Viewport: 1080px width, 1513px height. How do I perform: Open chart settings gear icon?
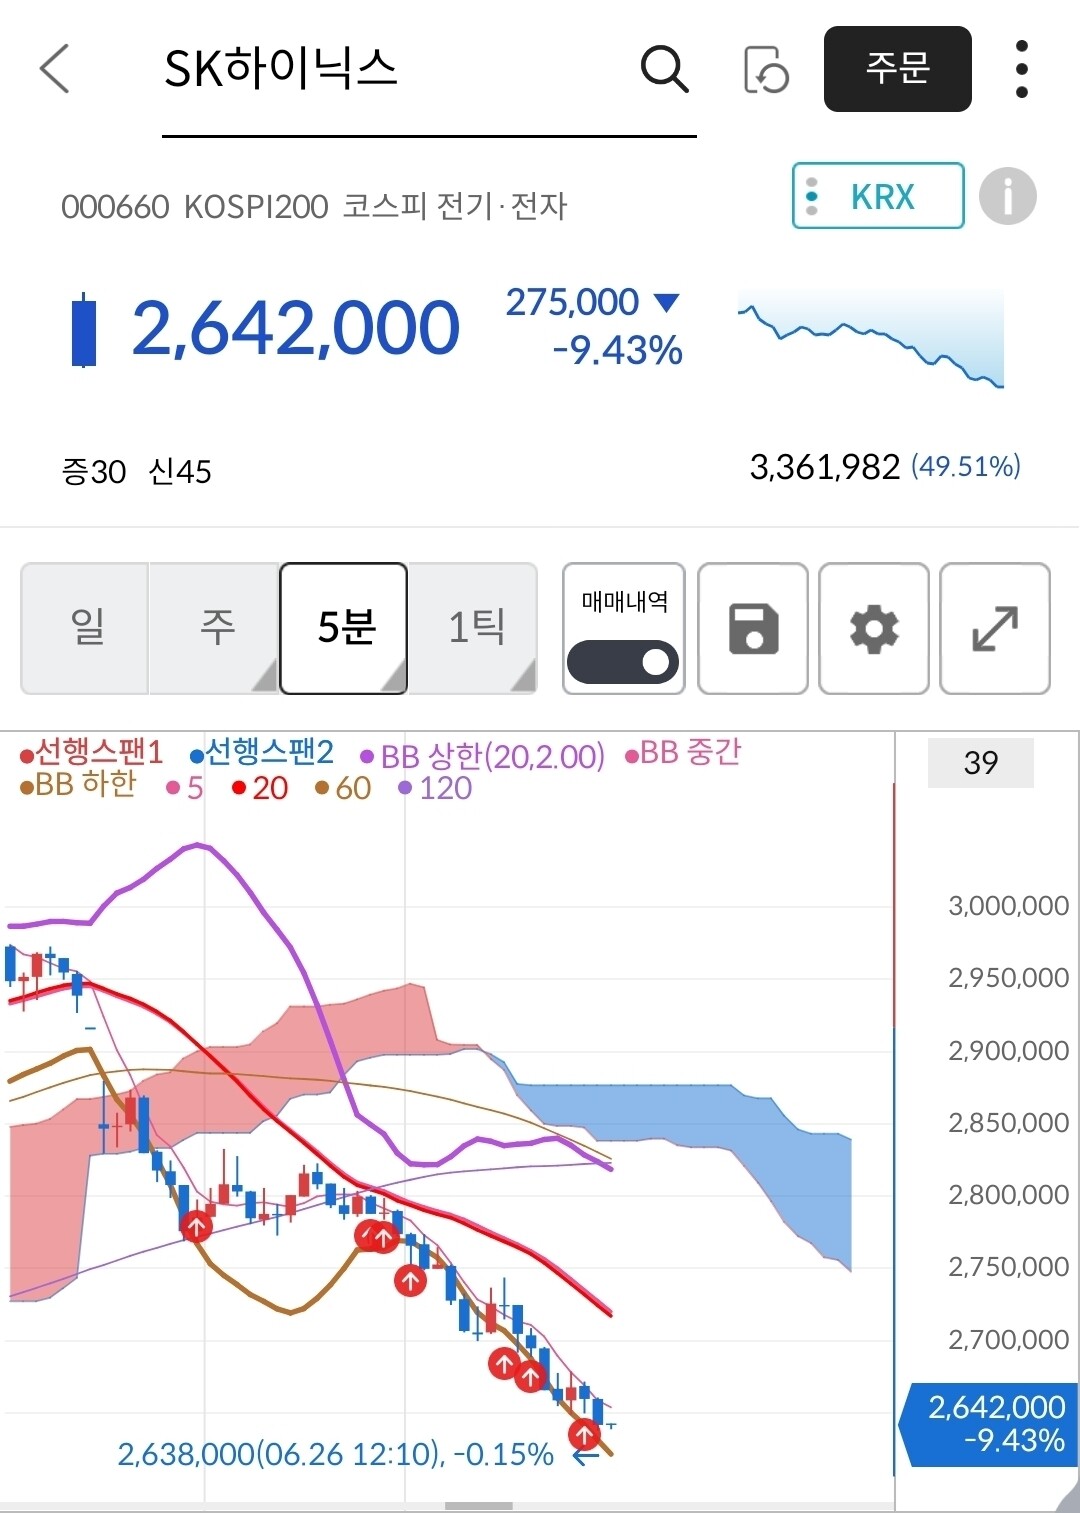point(874,629)
